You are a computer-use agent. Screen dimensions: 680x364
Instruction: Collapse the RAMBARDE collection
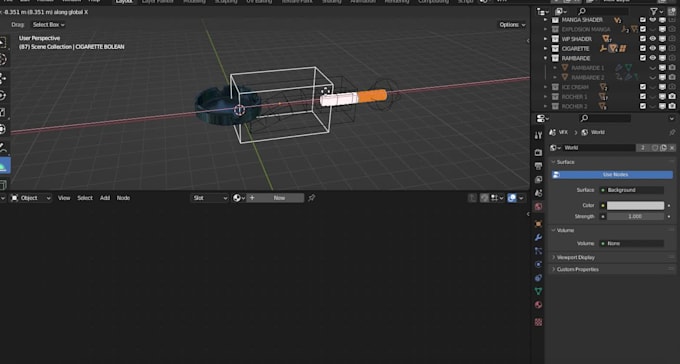click(546, 58)
